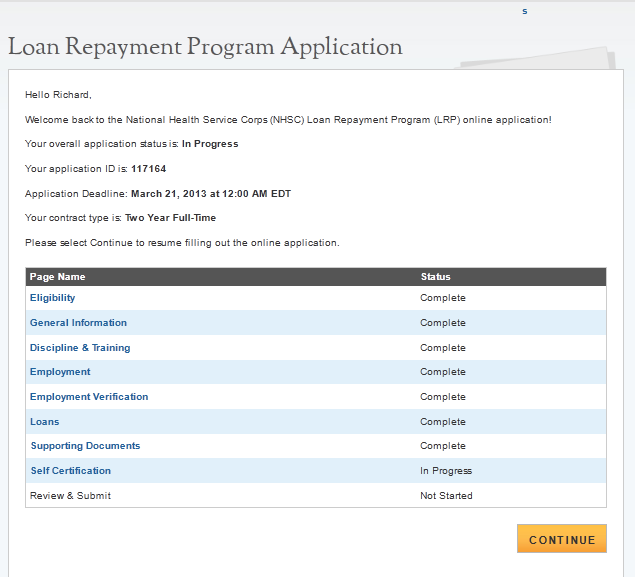635x577 pixels.
Task: Open the Eligibility page link
Action: (52, 298)
